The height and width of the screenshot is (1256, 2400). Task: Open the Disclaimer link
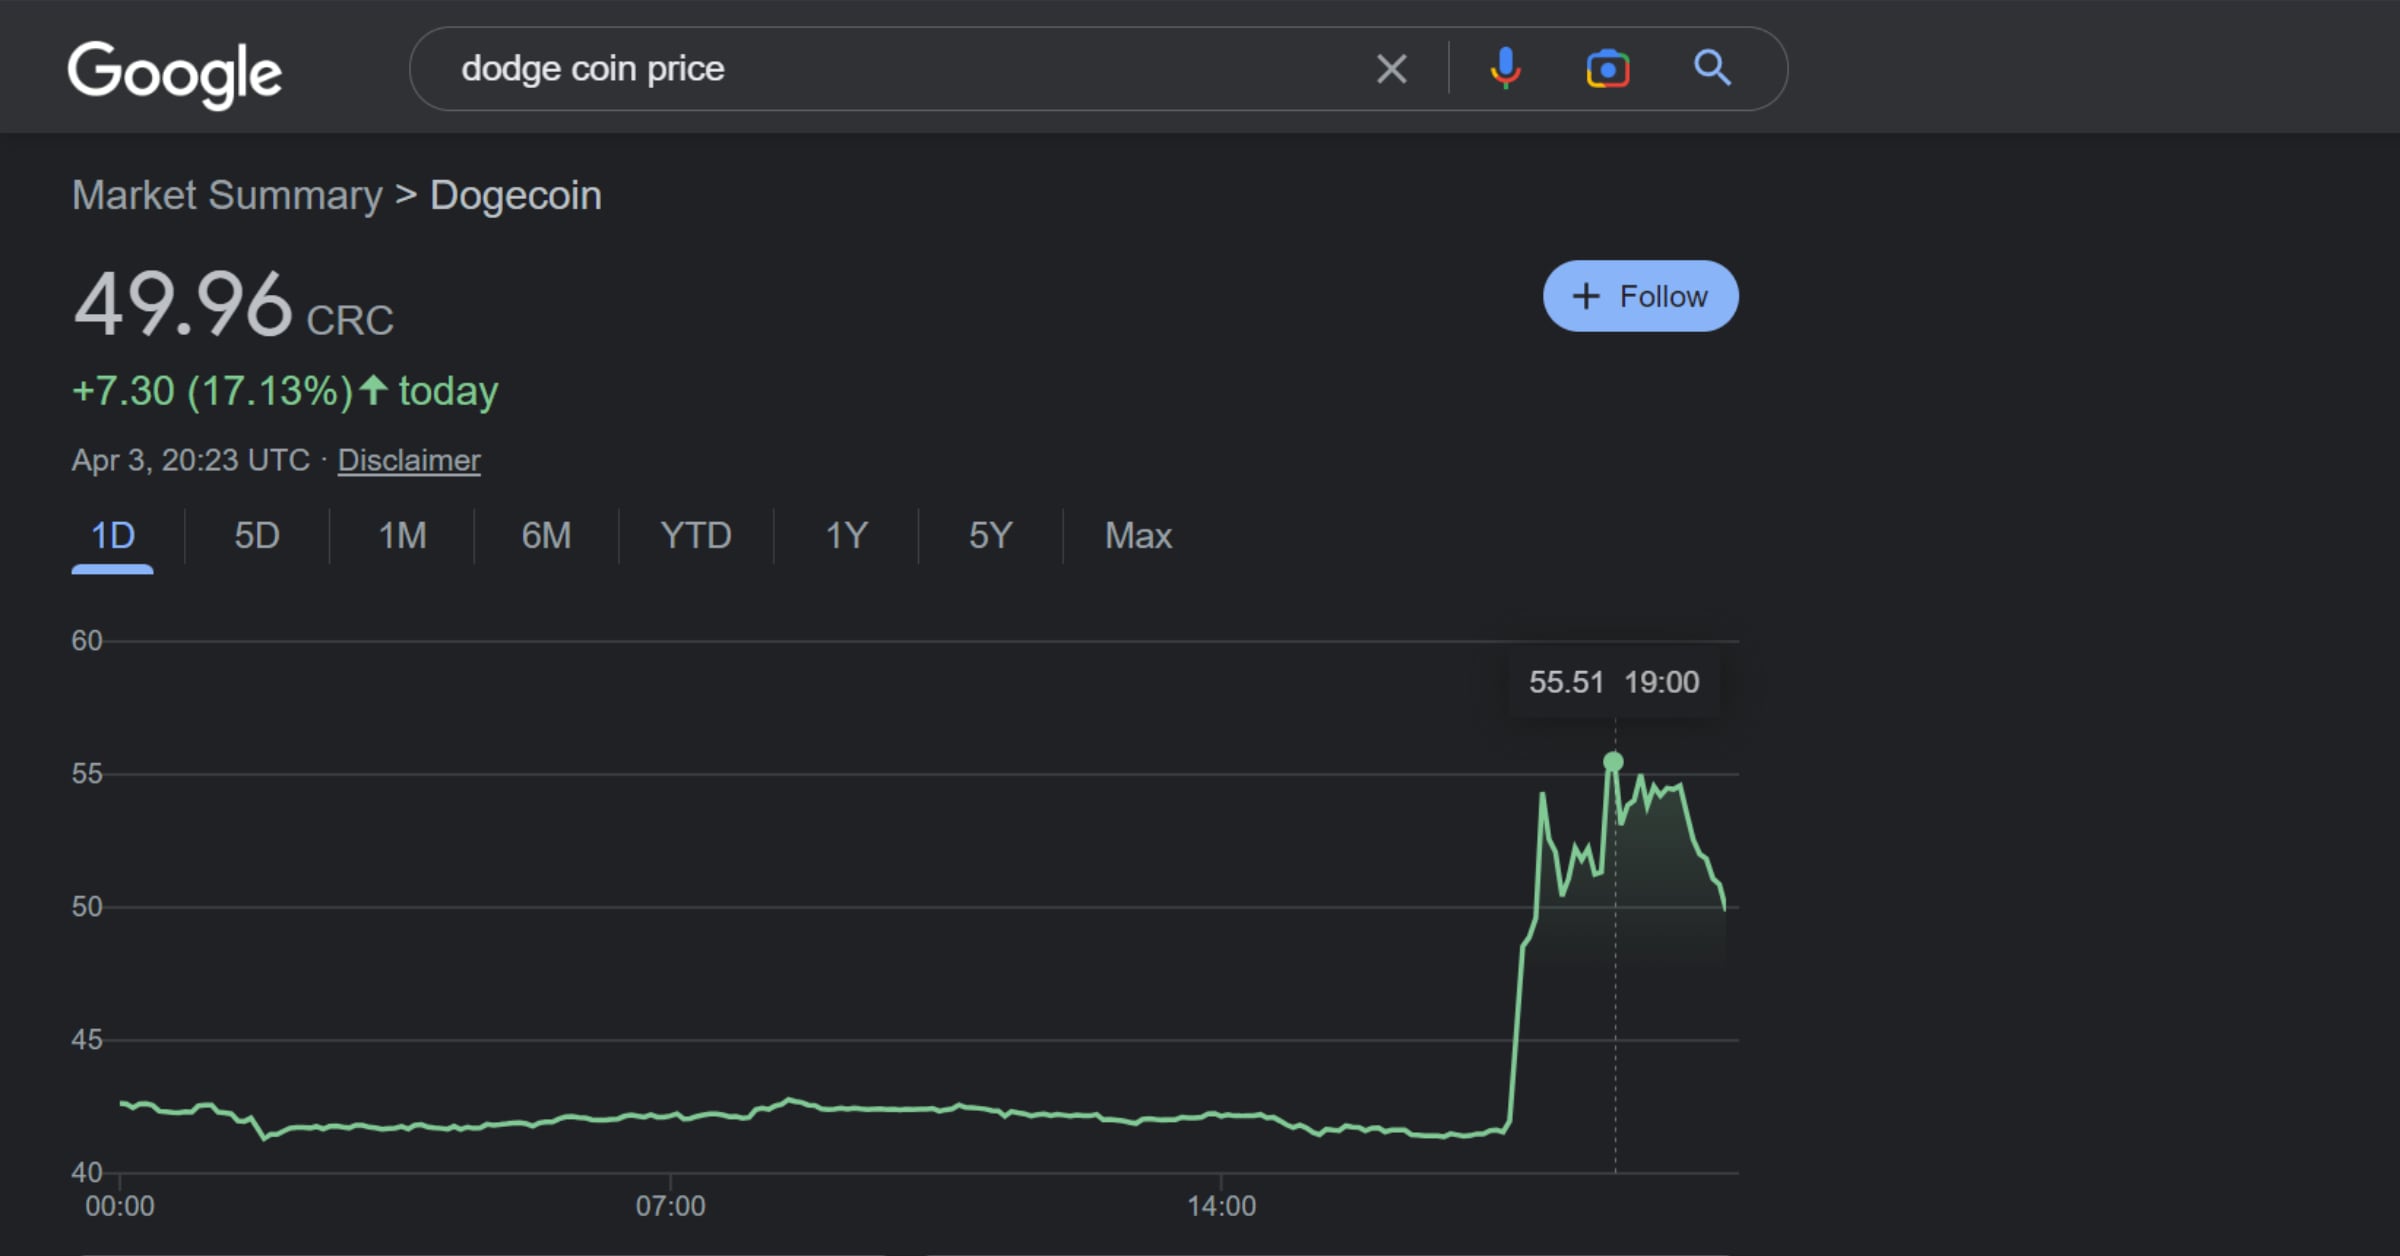409,460
